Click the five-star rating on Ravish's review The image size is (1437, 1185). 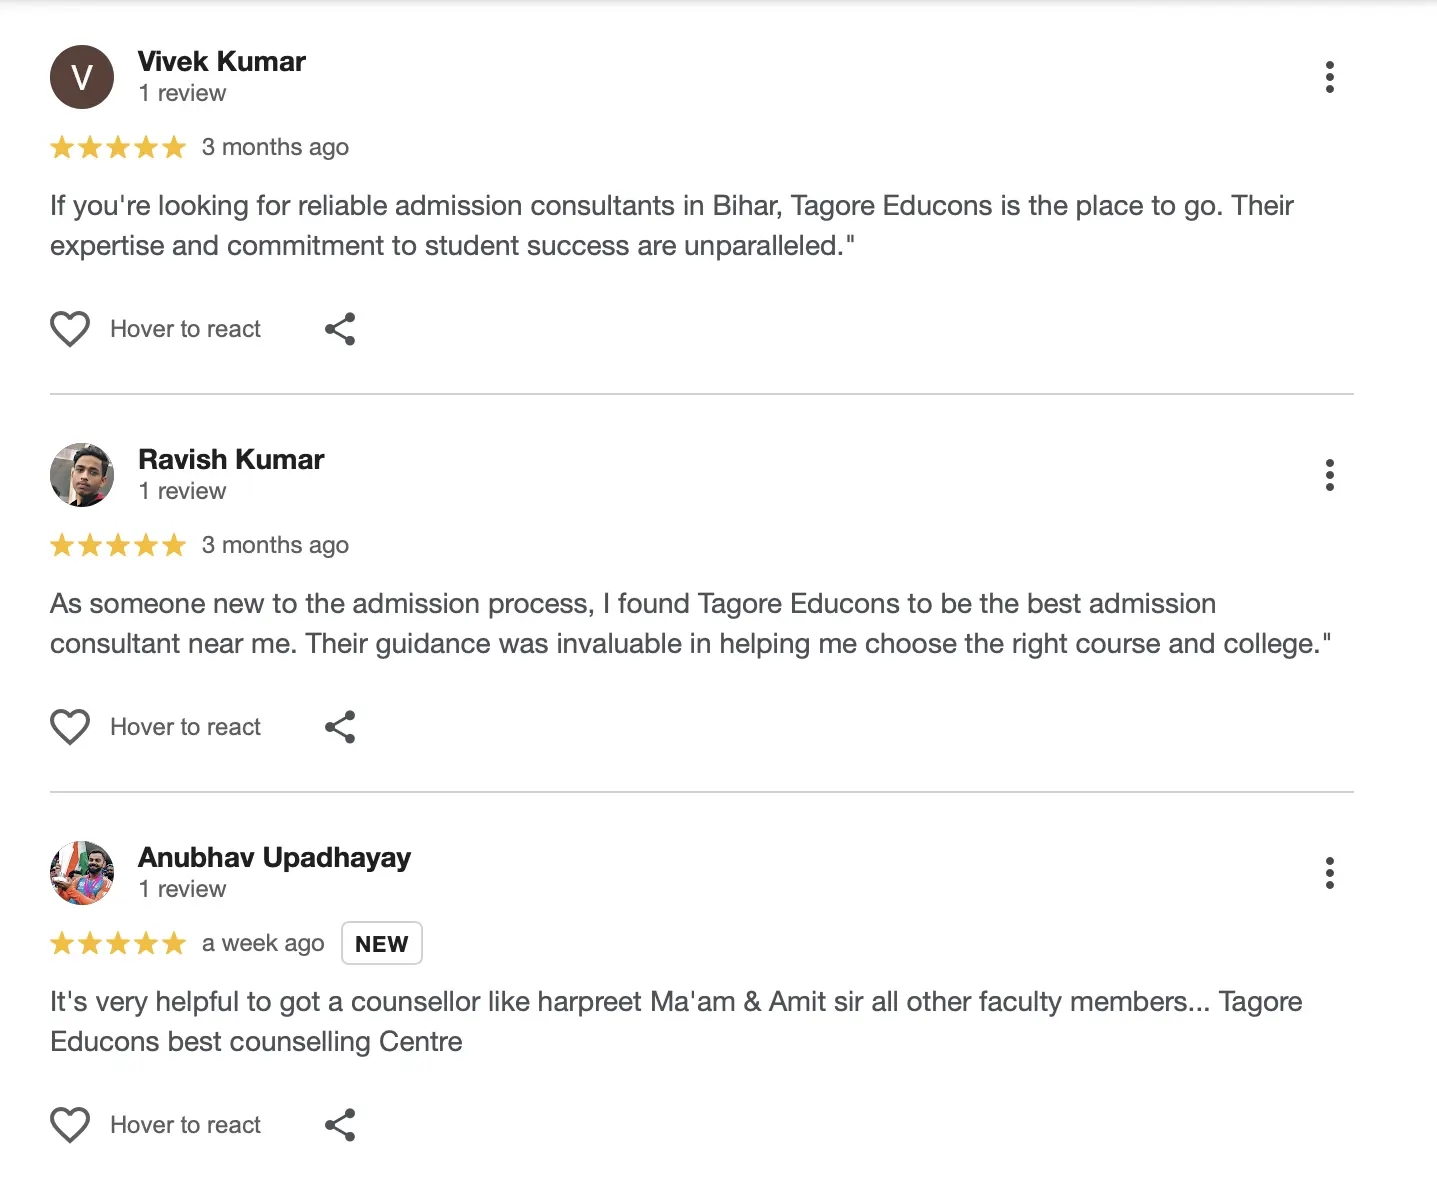pyautogui.click(x=118, y=546)
